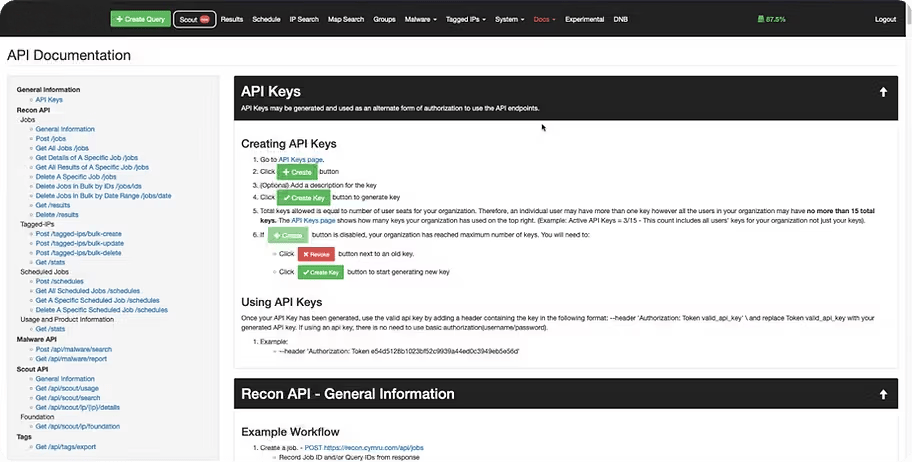Image resolution: width=912 pixels, height=462 pixels.
Task: Open the Docs dropdown in navbar
Action: (x=544, y=19)
